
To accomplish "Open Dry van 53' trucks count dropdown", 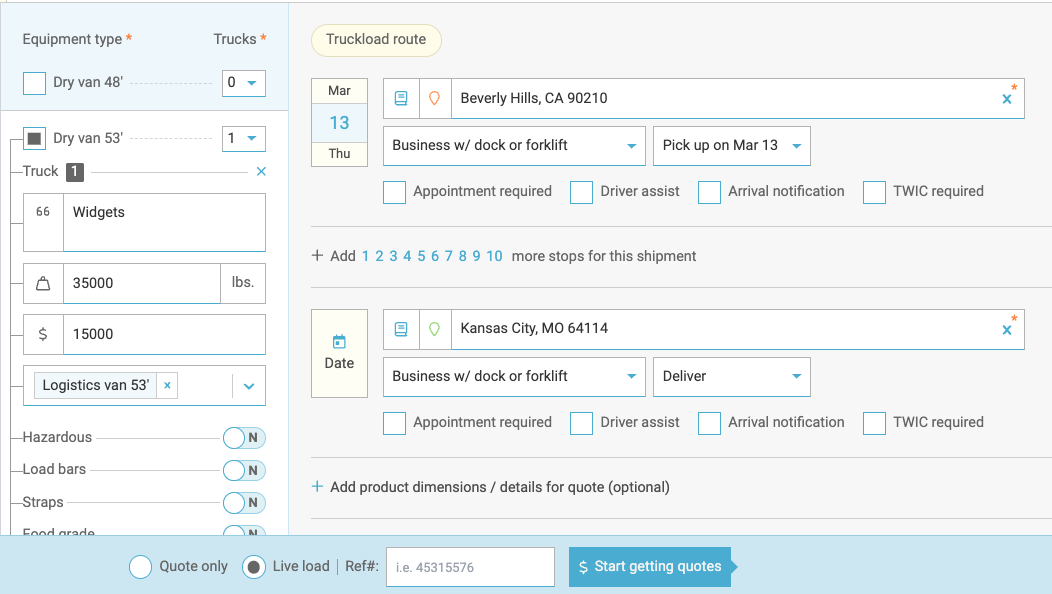I will (244, 139).
